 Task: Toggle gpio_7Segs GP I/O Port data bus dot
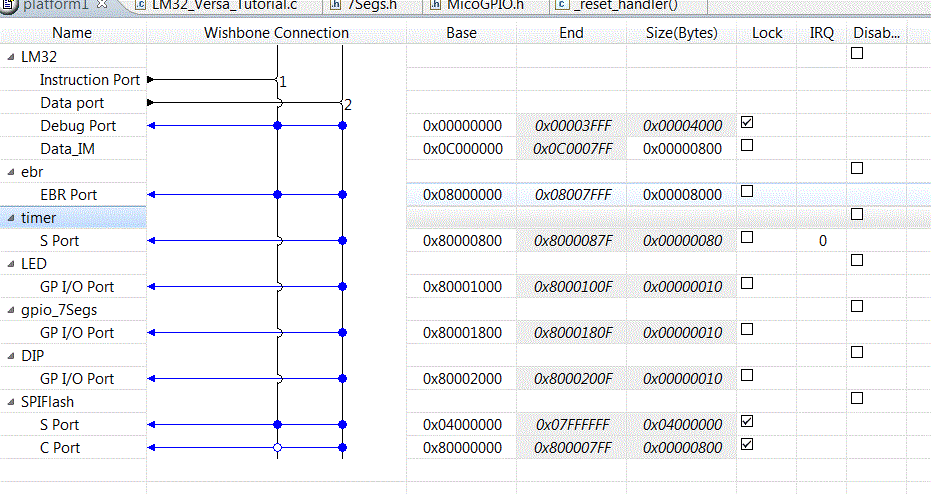point(343,332)
